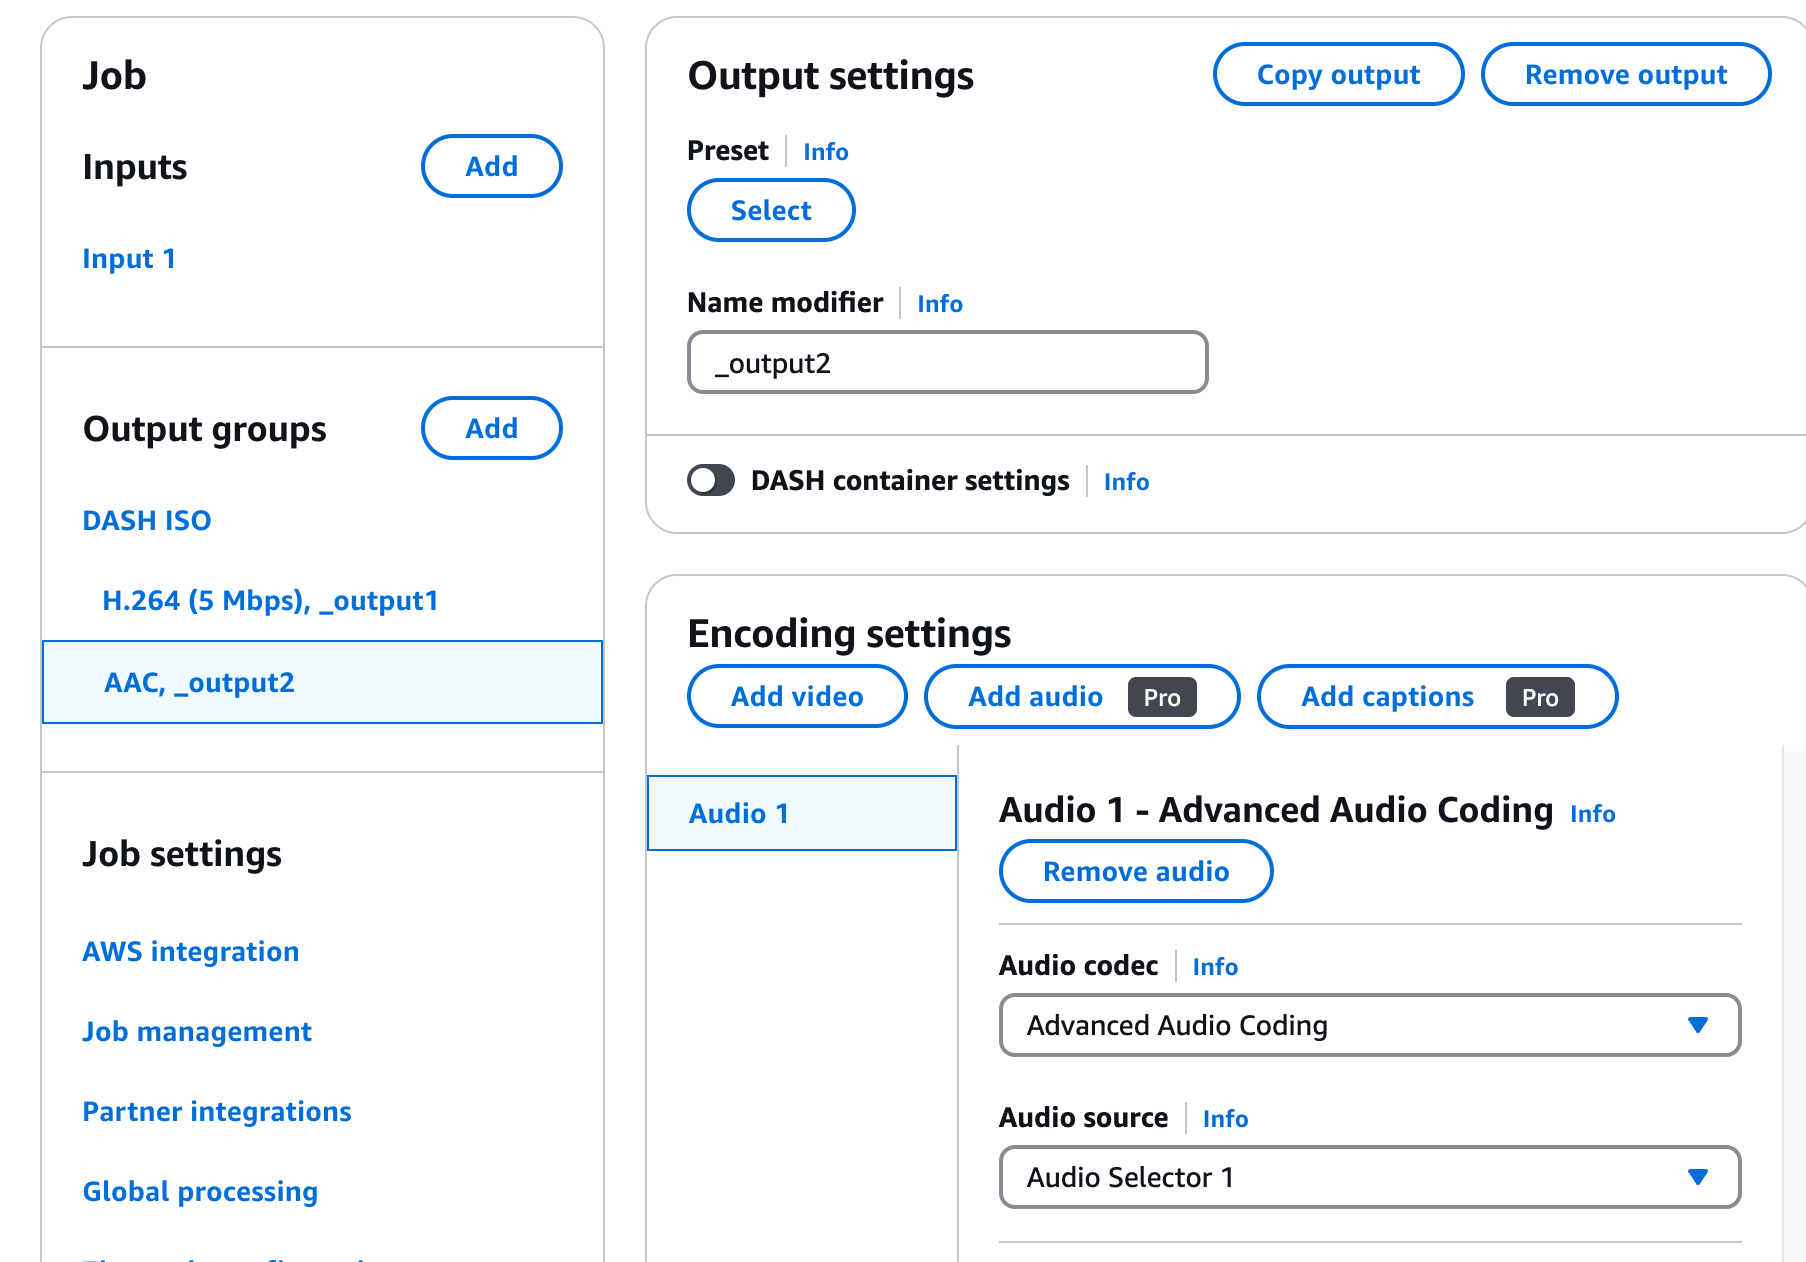The width and height of the screenshot is (1806, 1262).
Task: Open the DASH ISO output group
Action: tap(146, 520)
